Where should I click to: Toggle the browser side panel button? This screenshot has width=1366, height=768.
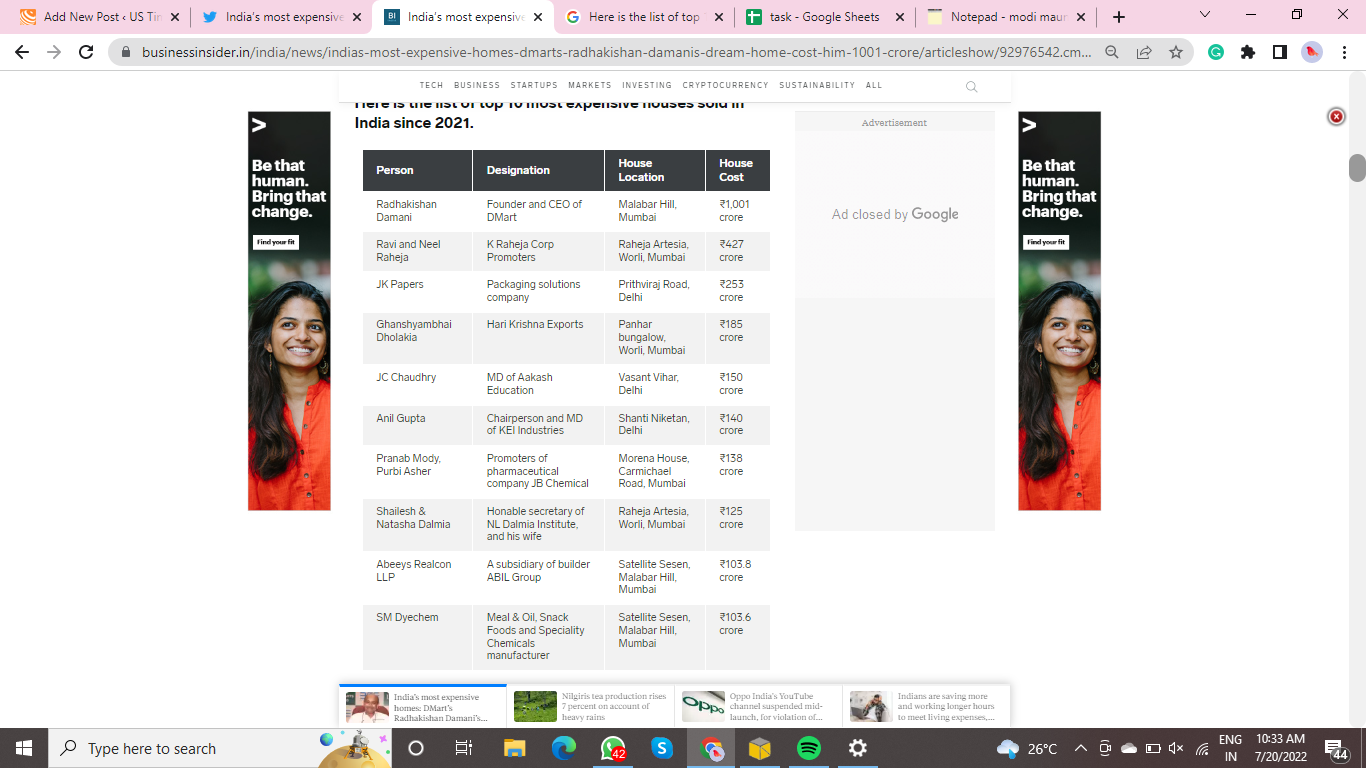pos(1280,52)
